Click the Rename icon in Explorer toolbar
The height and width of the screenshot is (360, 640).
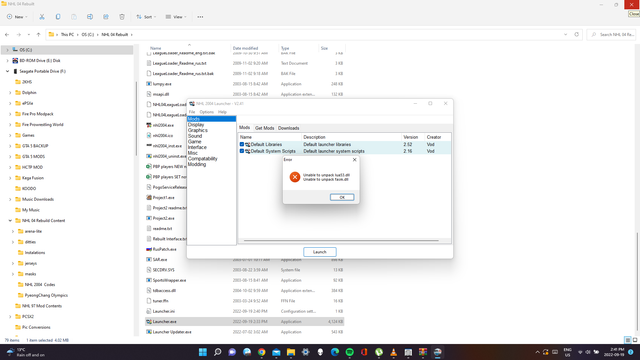[x=90, y=17]
